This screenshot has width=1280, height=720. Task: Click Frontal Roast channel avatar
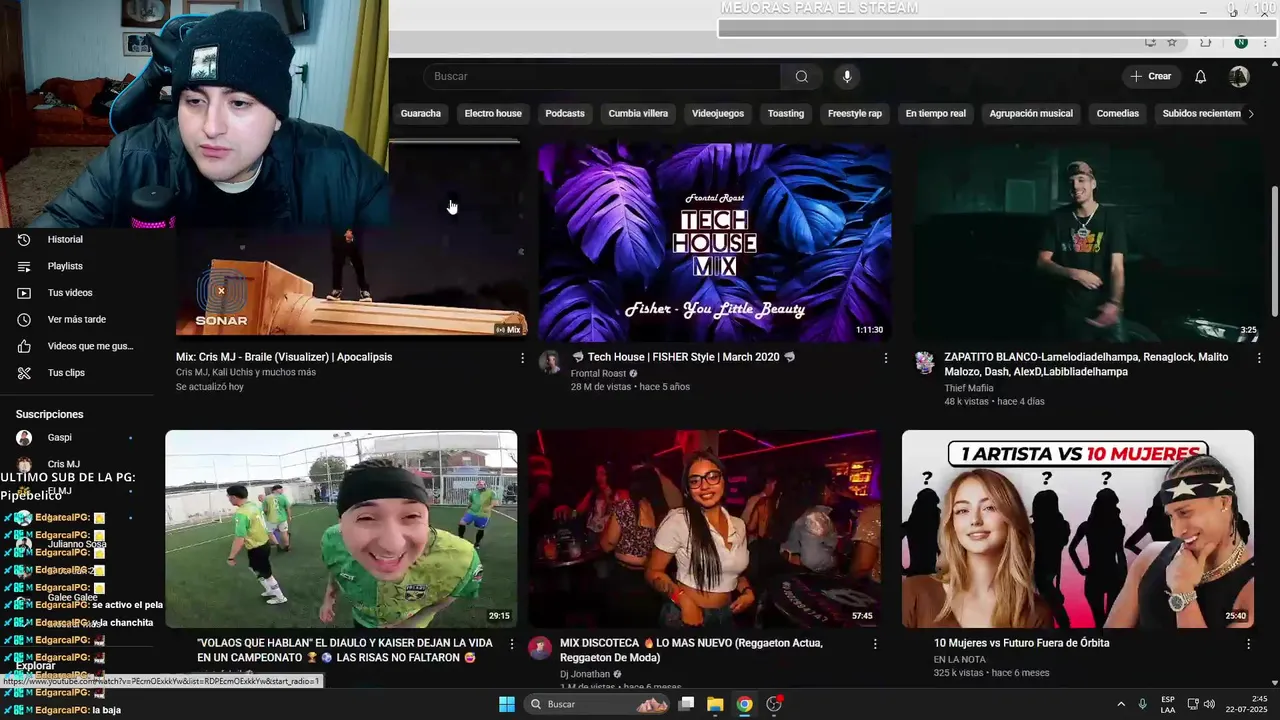tap(550, 362)
